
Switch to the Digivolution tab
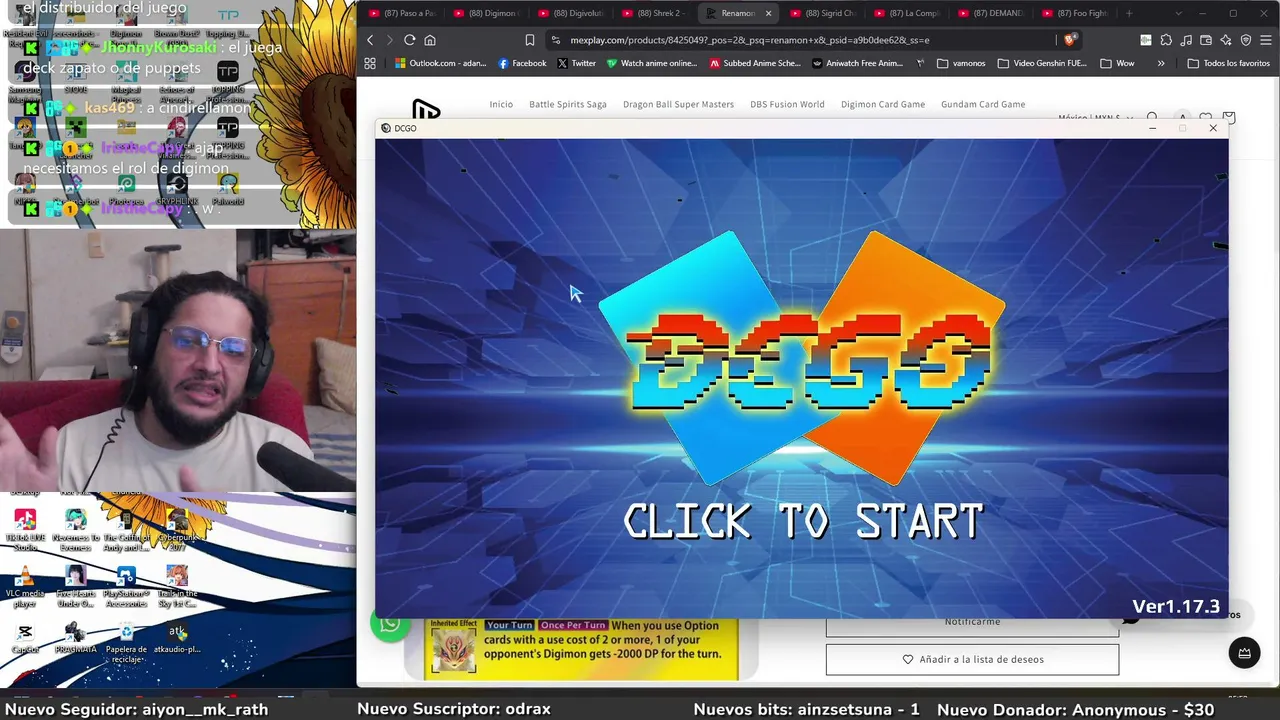tap(570, 13)
